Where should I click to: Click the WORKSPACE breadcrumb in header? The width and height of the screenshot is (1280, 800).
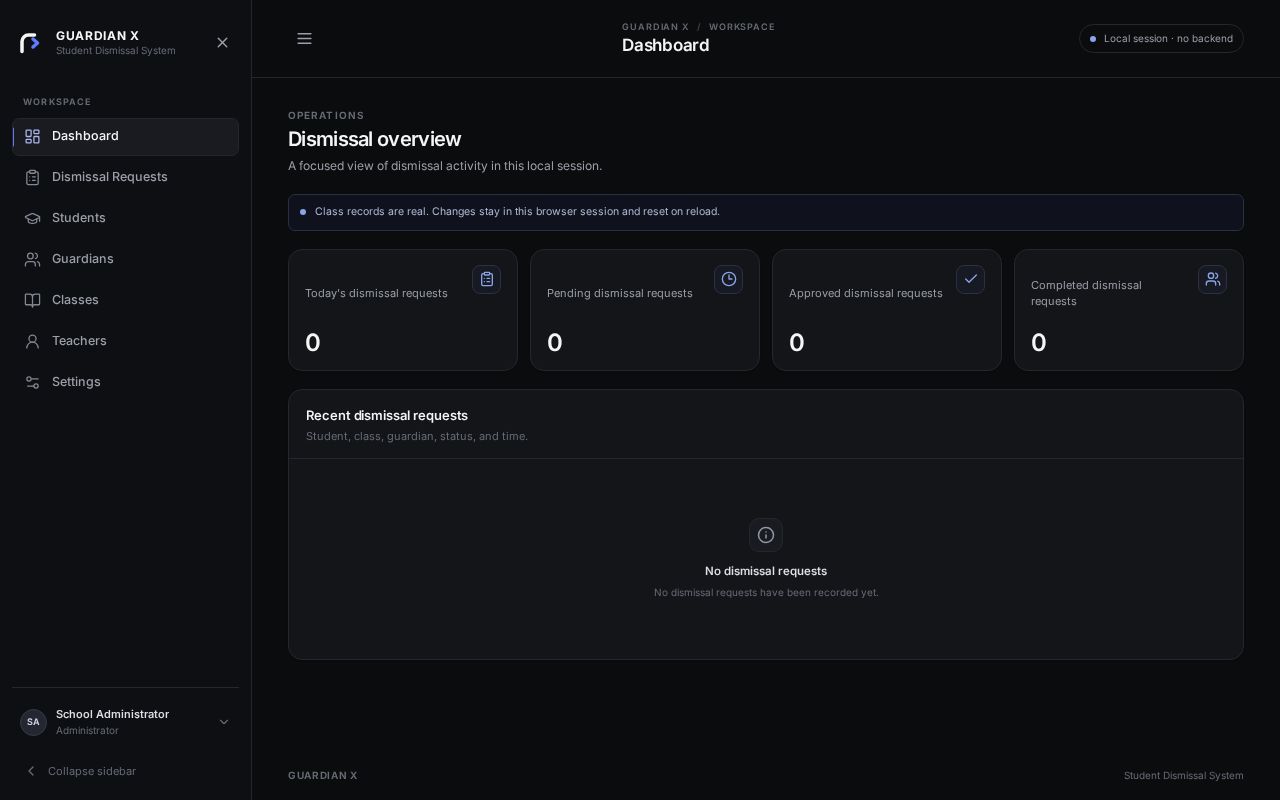742,27
